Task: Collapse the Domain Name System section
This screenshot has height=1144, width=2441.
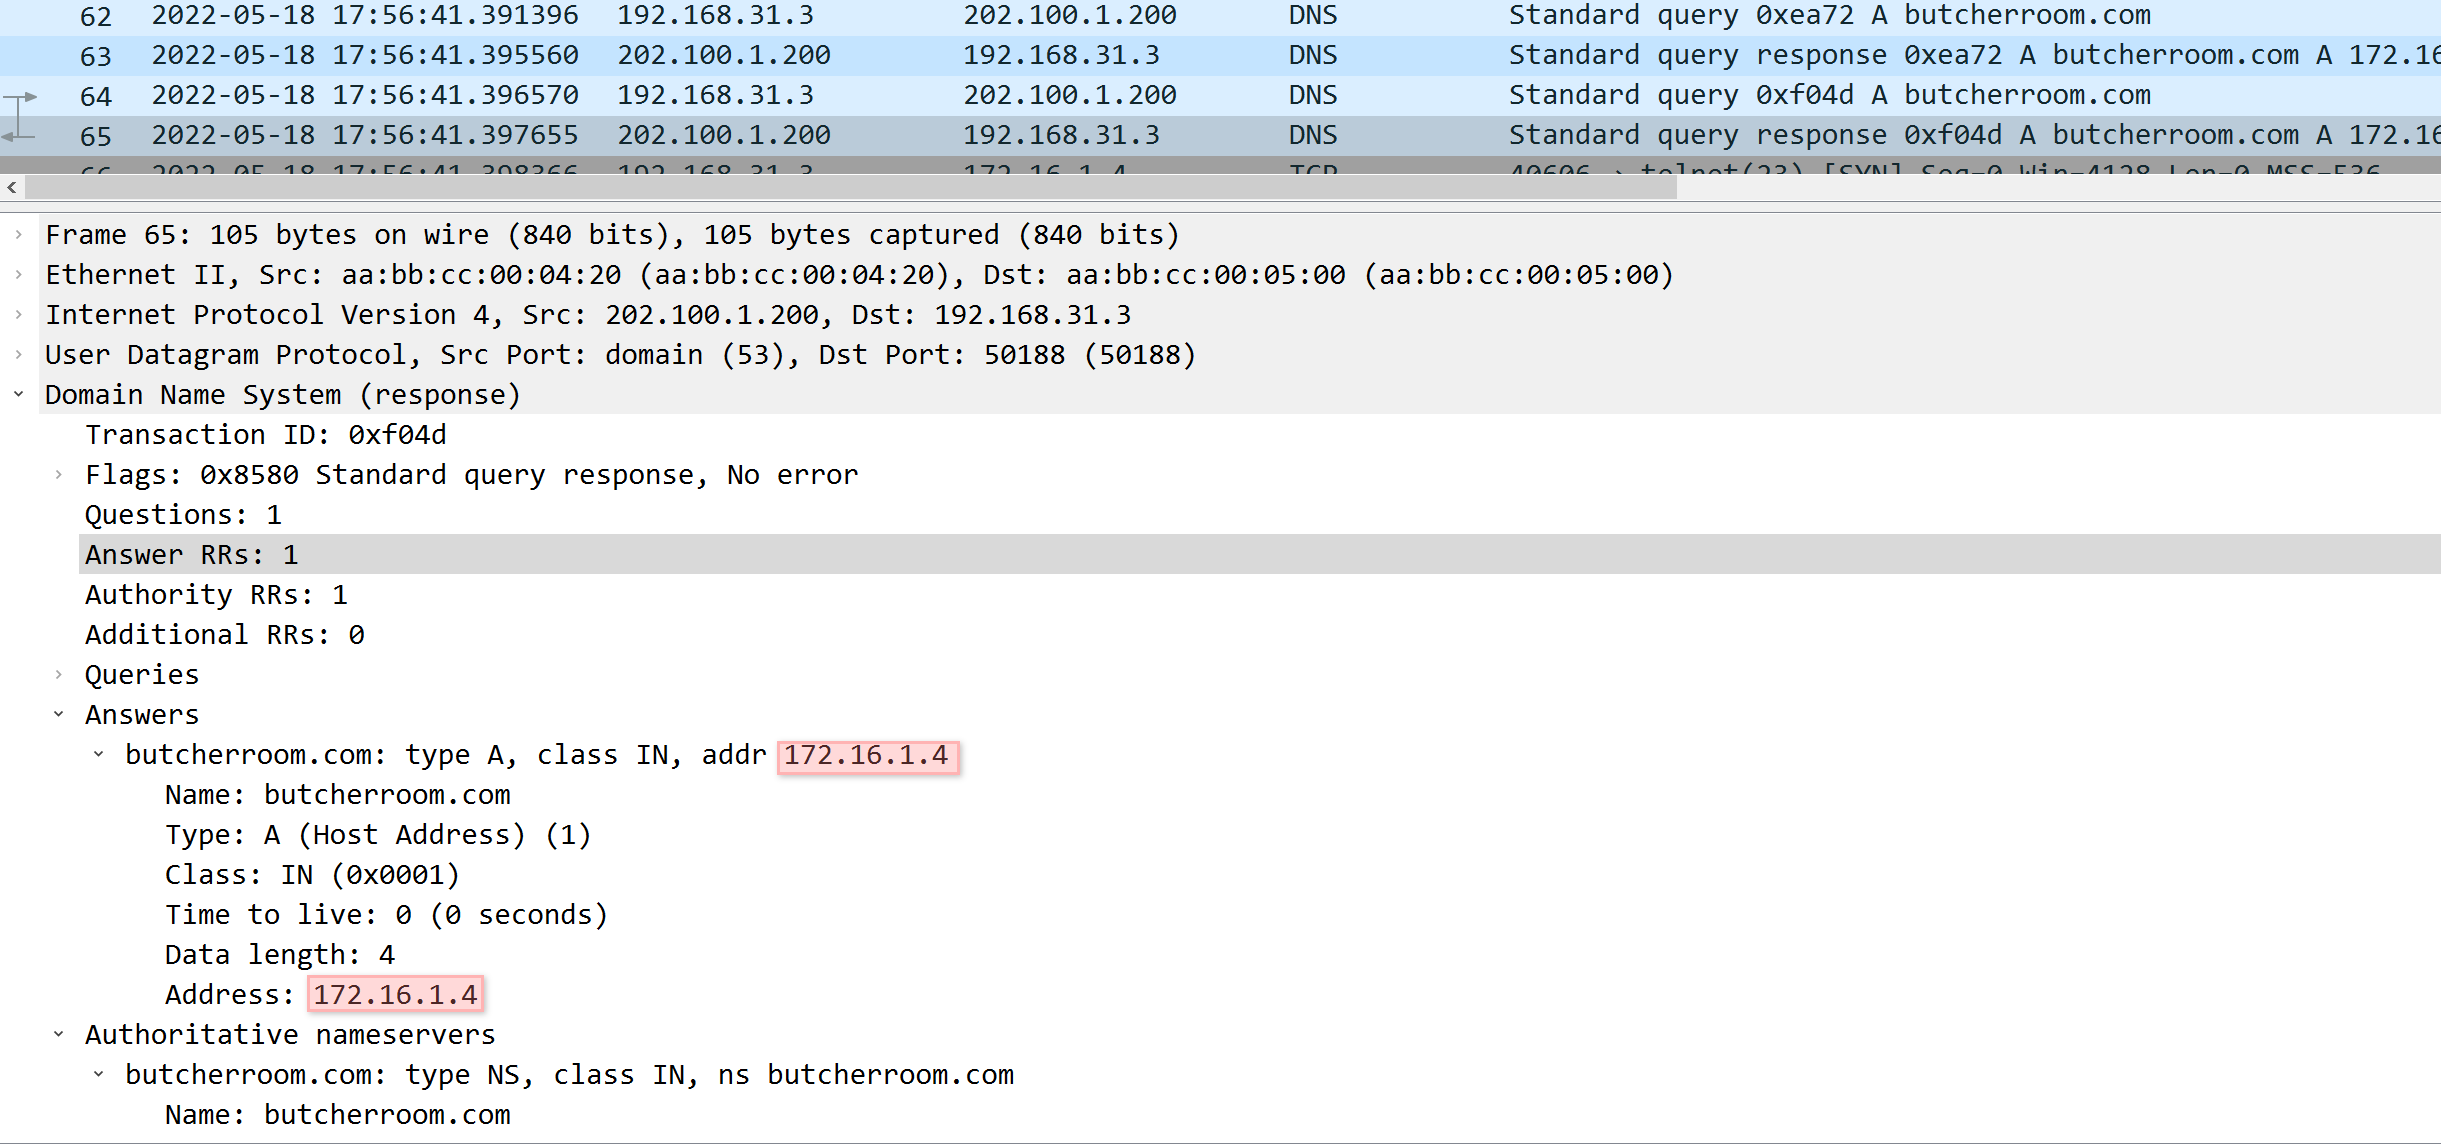Action: pyautogui.click(x=18, y=395)
